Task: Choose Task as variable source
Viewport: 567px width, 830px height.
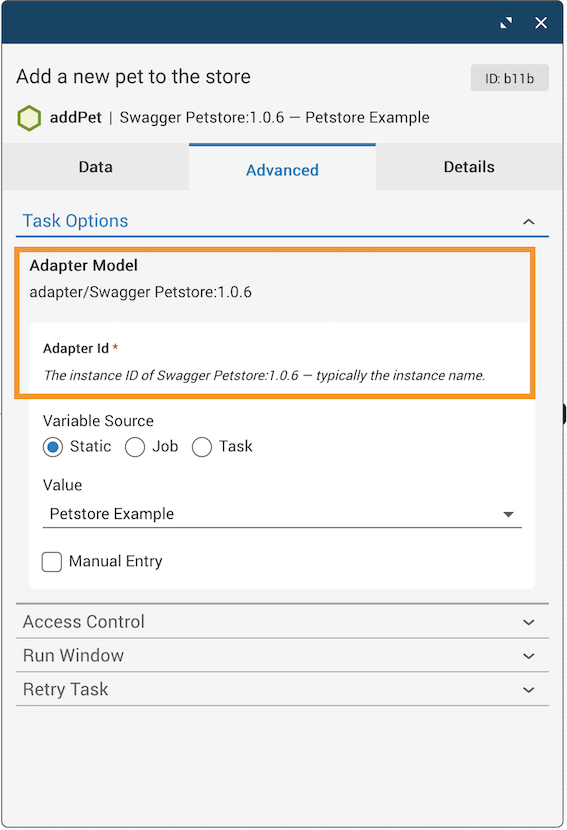Action: [202, 447]
